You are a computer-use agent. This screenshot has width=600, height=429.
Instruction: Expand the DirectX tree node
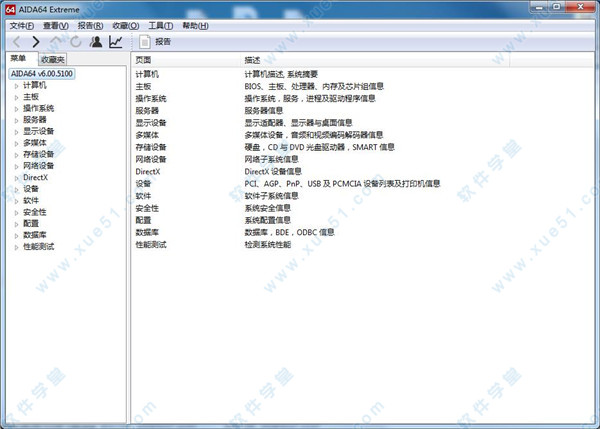[16, 178]
